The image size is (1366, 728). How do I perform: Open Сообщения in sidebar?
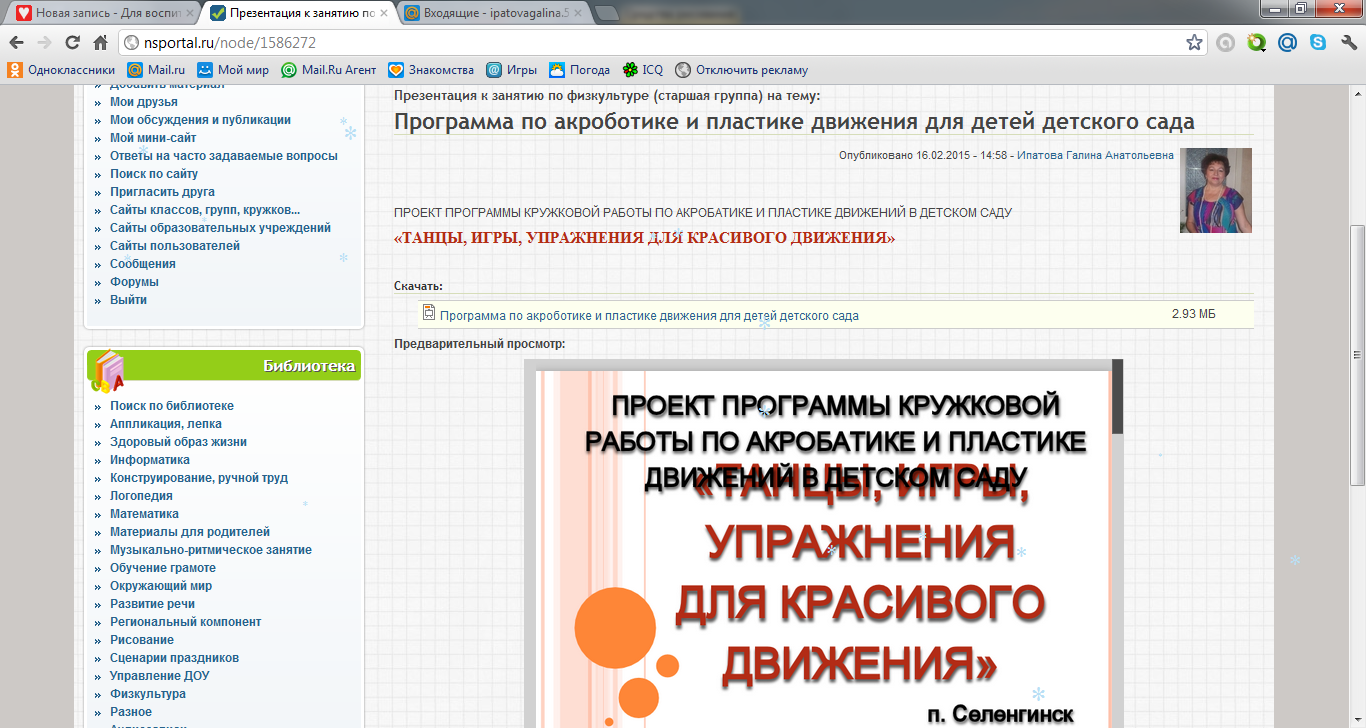[x=143, y=264]
